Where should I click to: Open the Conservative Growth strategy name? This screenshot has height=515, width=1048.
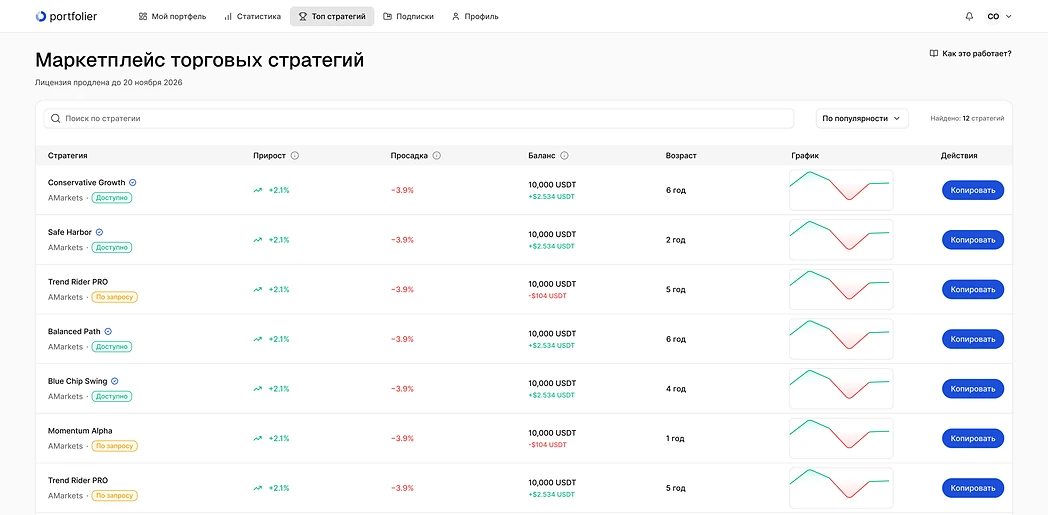click(87, 182)
